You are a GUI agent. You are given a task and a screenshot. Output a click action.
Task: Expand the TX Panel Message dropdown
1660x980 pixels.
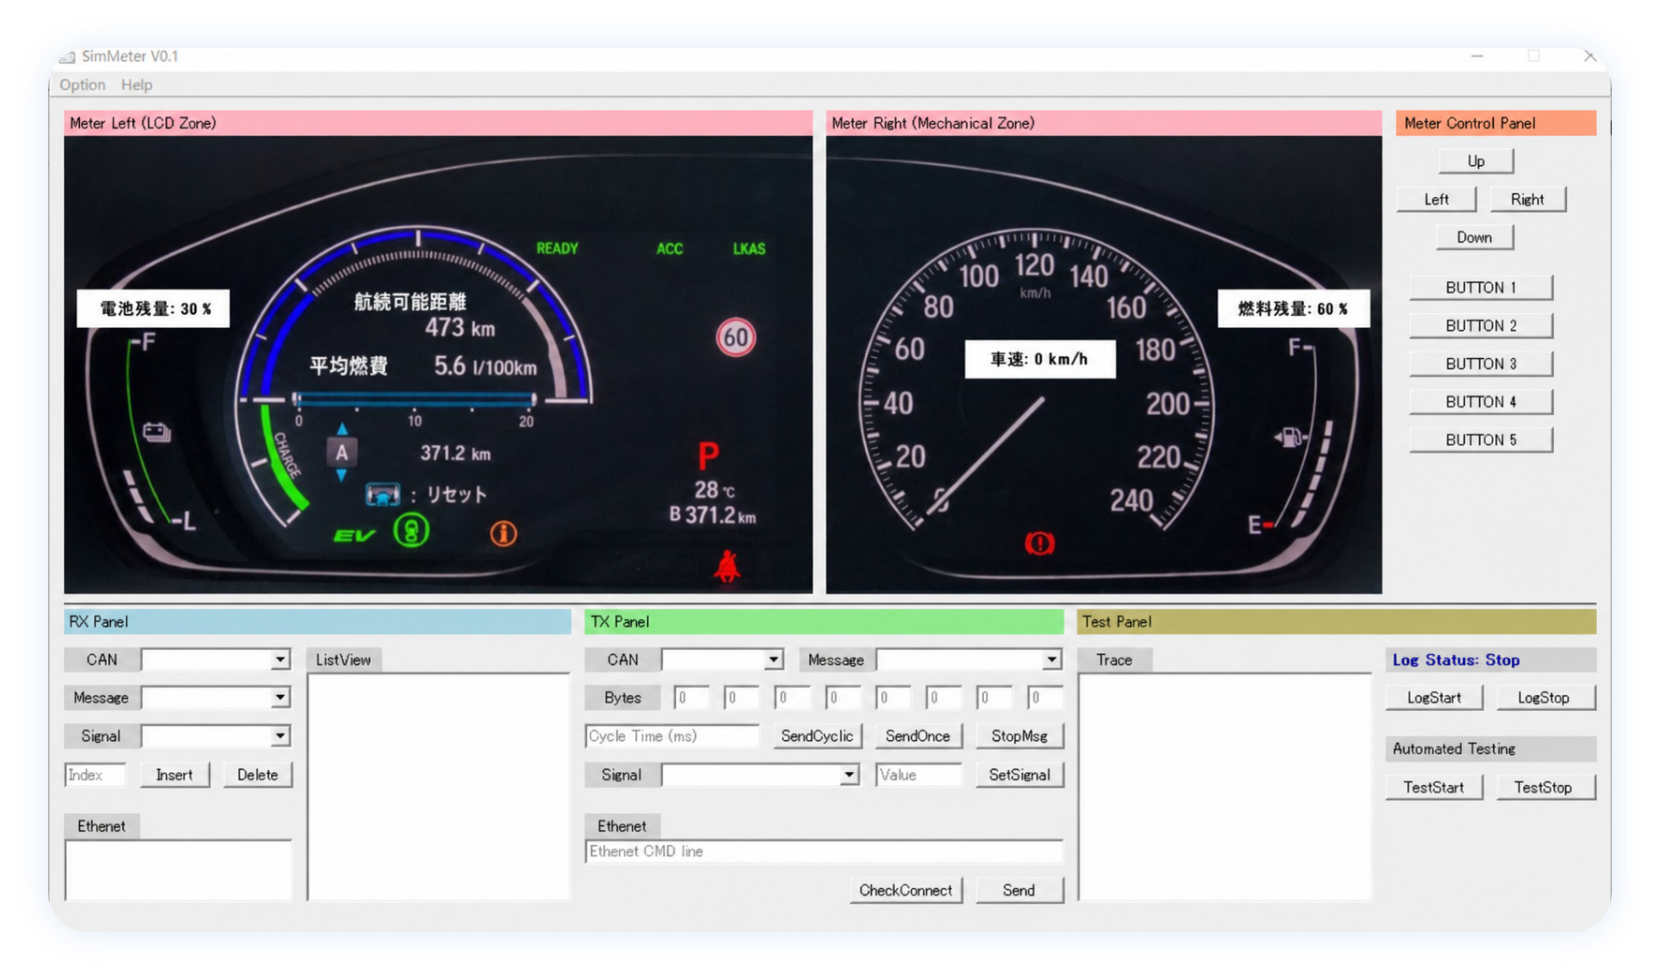1051,660
